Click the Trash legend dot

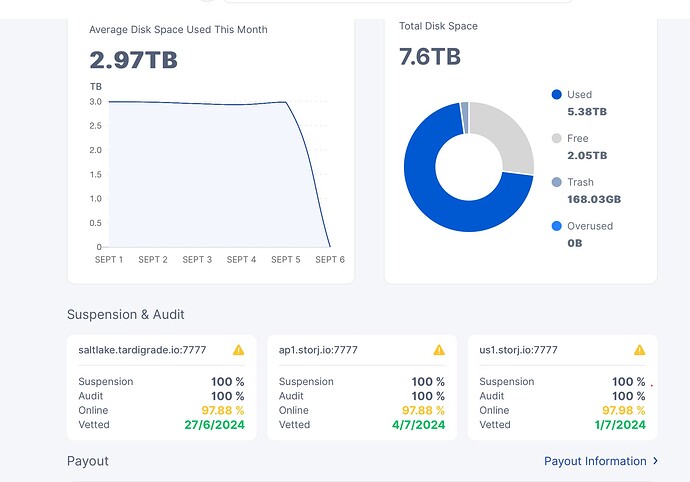click(556, 182)
